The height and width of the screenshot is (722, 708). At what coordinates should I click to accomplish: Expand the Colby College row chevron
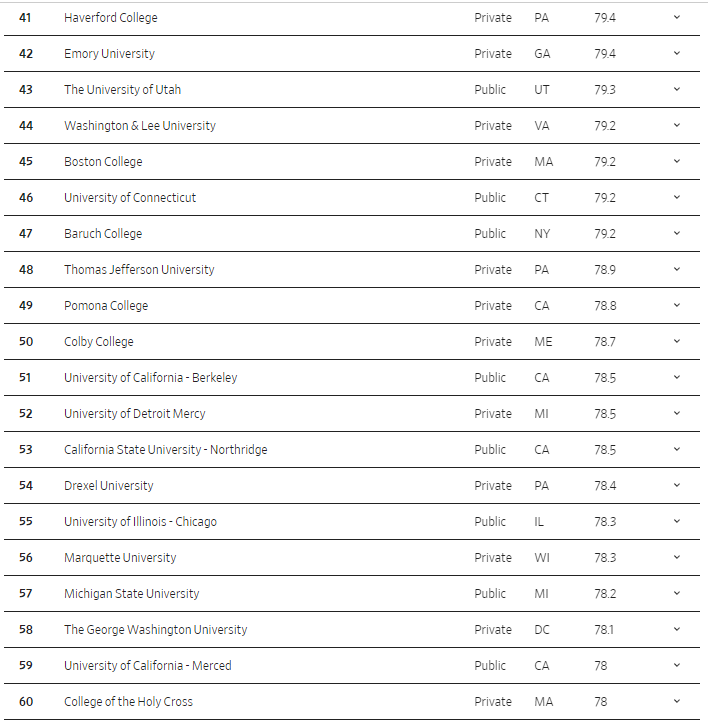(x=676, y=342)
